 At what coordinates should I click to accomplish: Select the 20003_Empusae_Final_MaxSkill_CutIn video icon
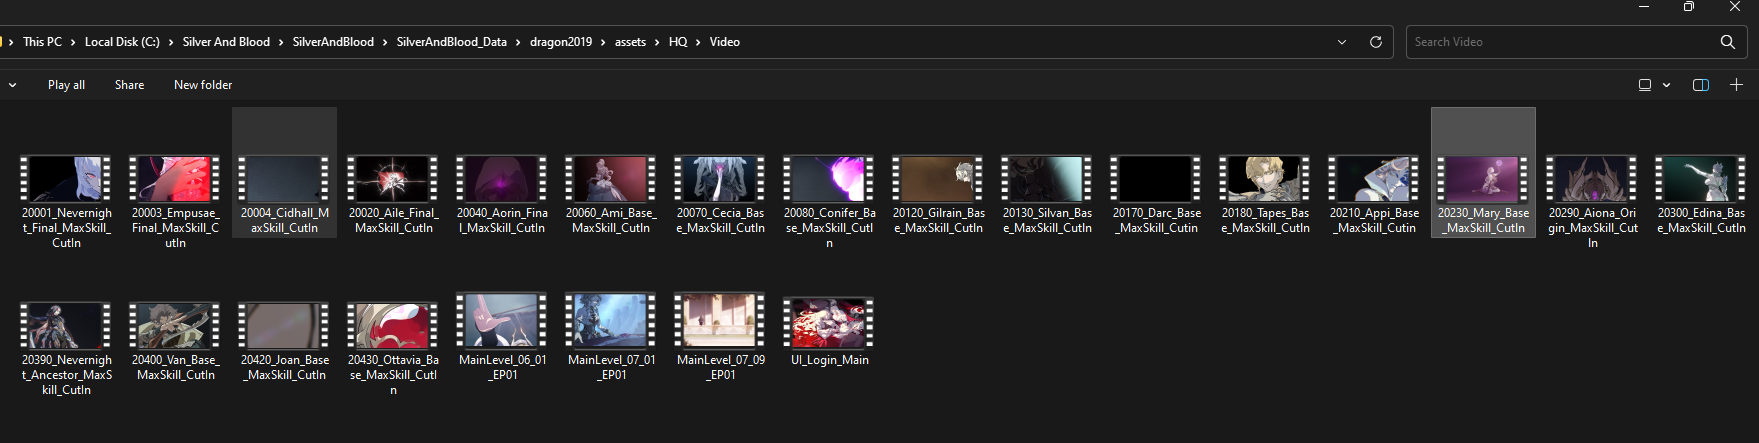coord(175,179)
